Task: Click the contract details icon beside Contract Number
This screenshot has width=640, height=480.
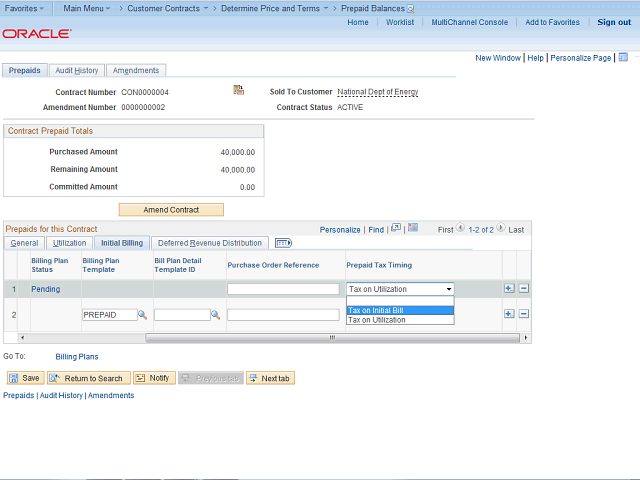Action: click(239, 91)
